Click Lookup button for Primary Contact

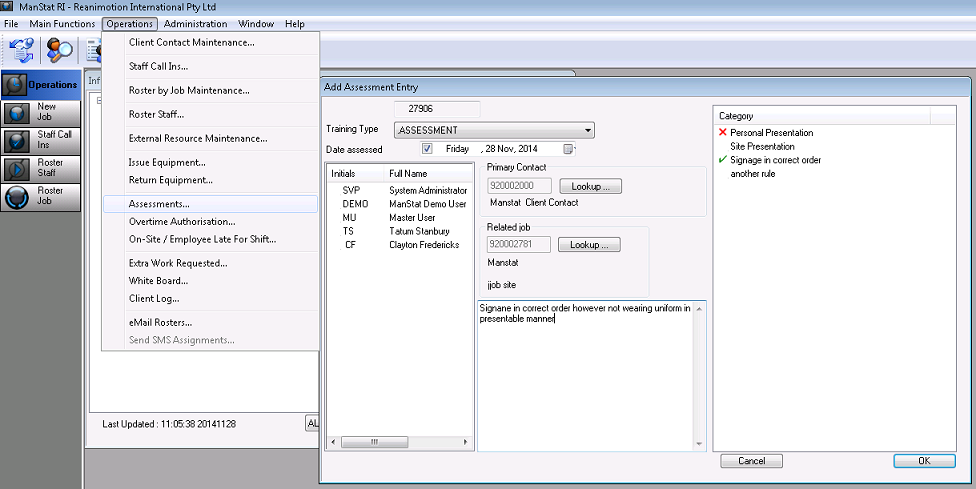coord(590,186)
